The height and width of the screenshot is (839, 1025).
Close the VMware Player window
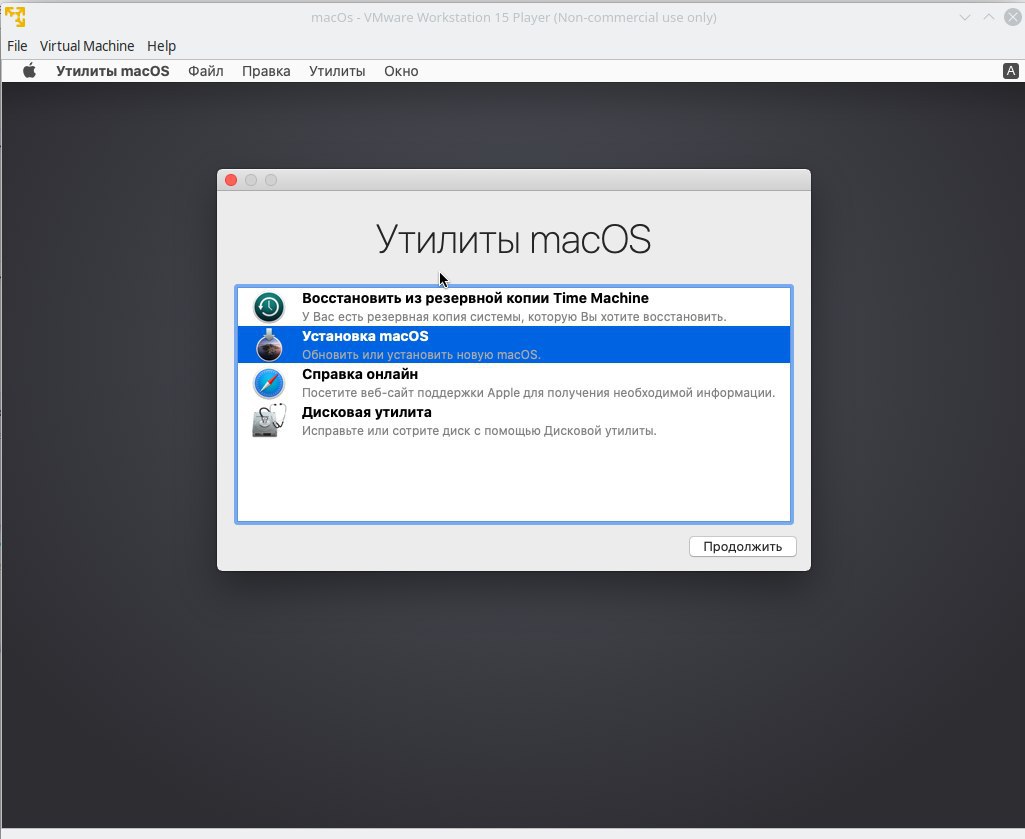click(1013, 17)
